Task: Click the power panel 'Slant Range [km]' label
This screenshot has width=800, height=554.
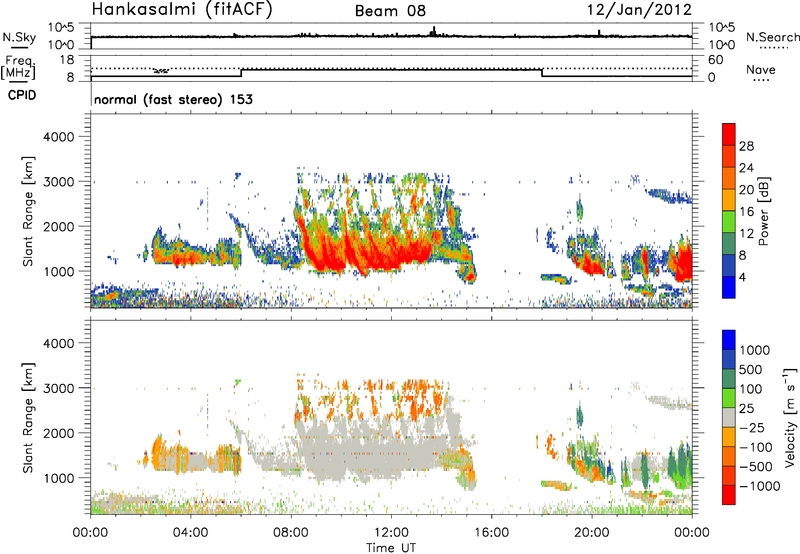Action: pos(28,212)
